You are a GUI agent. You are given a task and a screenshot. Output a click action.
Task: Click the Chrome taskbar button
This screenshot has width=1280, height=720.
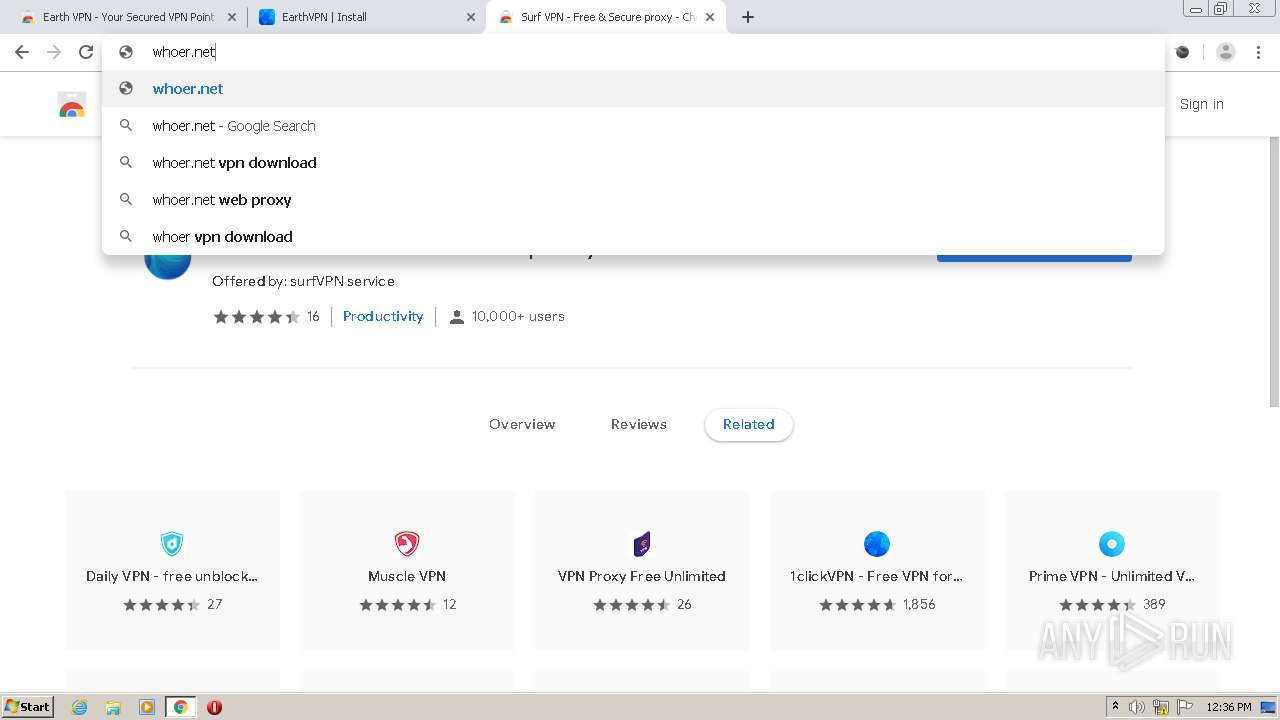(180, 707)
